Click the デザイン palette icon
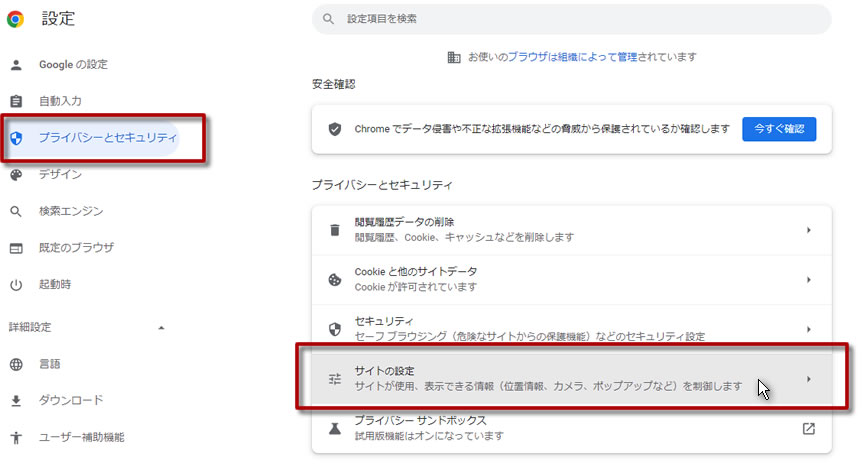 point(16,175)
